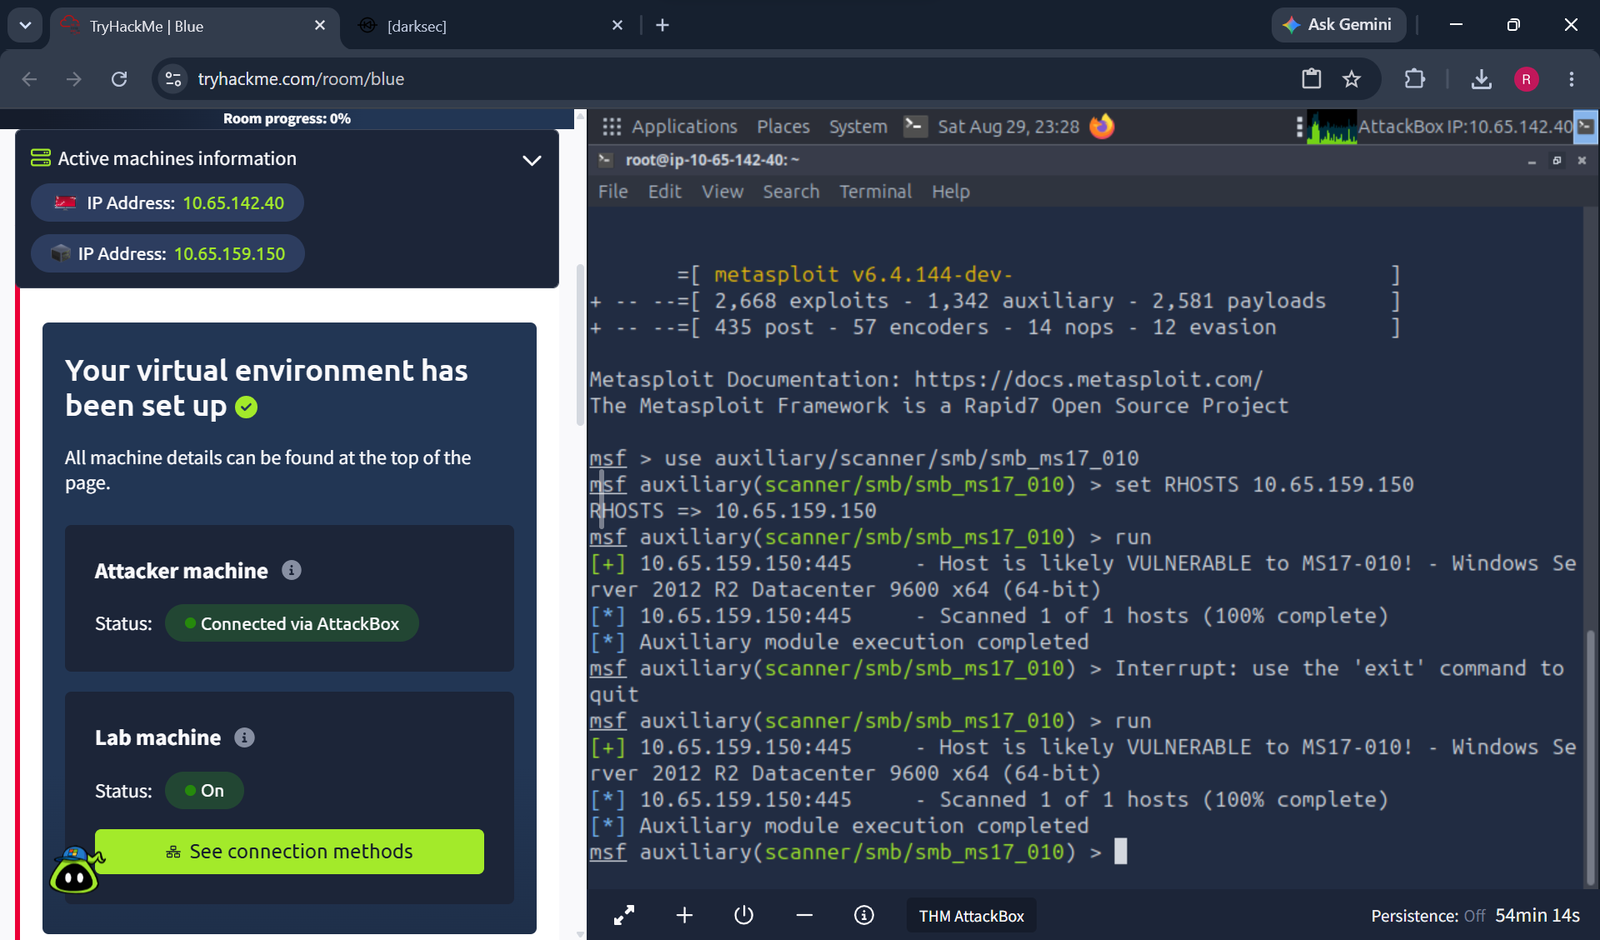This screenshot has width=1600, height=940.
Task: Click the Sat Aug 29, 23:28 clock
Action: pos(1008,127)
